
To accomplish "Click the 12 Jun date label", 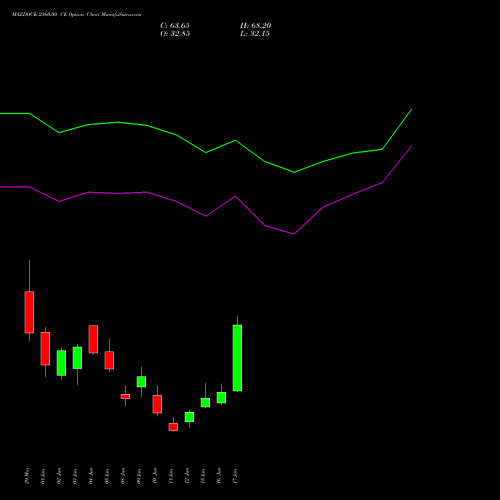I will (187, 476).
